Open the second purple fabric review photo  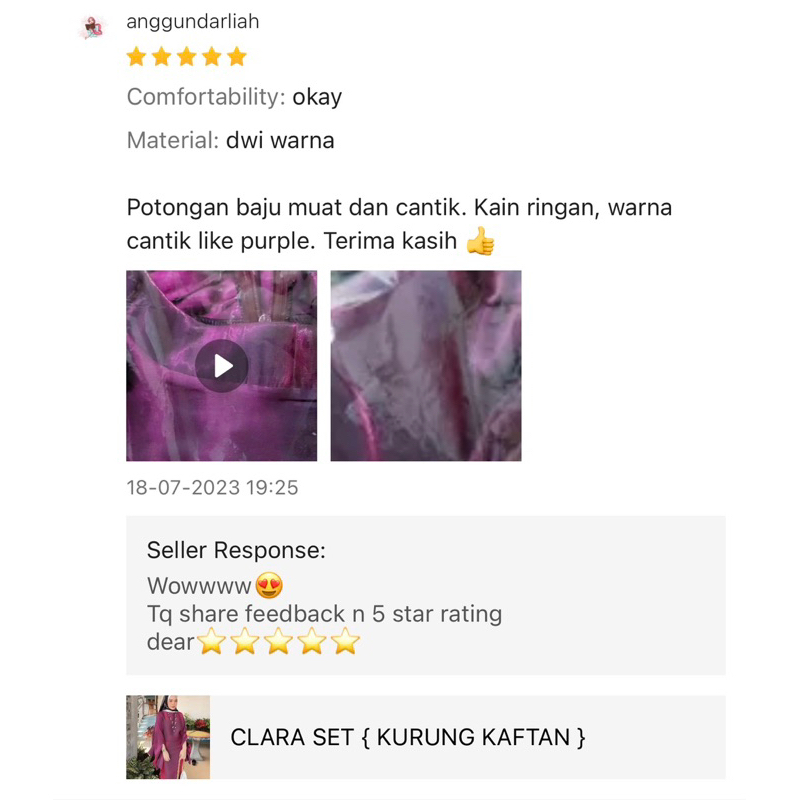click(x=426, y=366)
